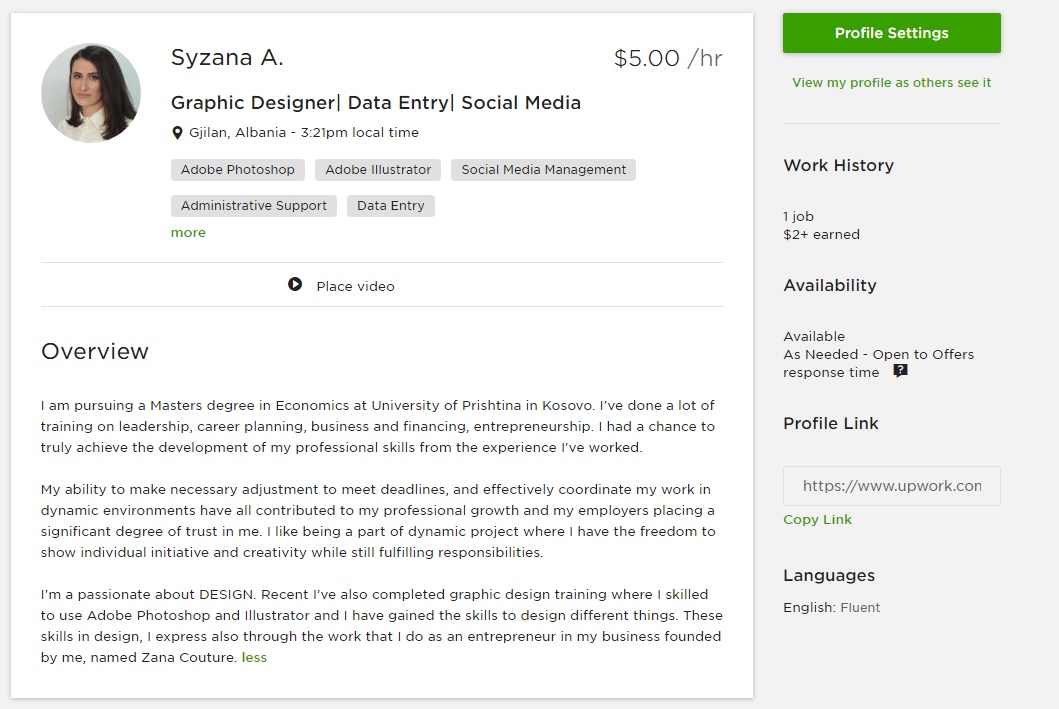Collapse the overview with the less link
1059x709 pixels.
[x=255, y=657]
